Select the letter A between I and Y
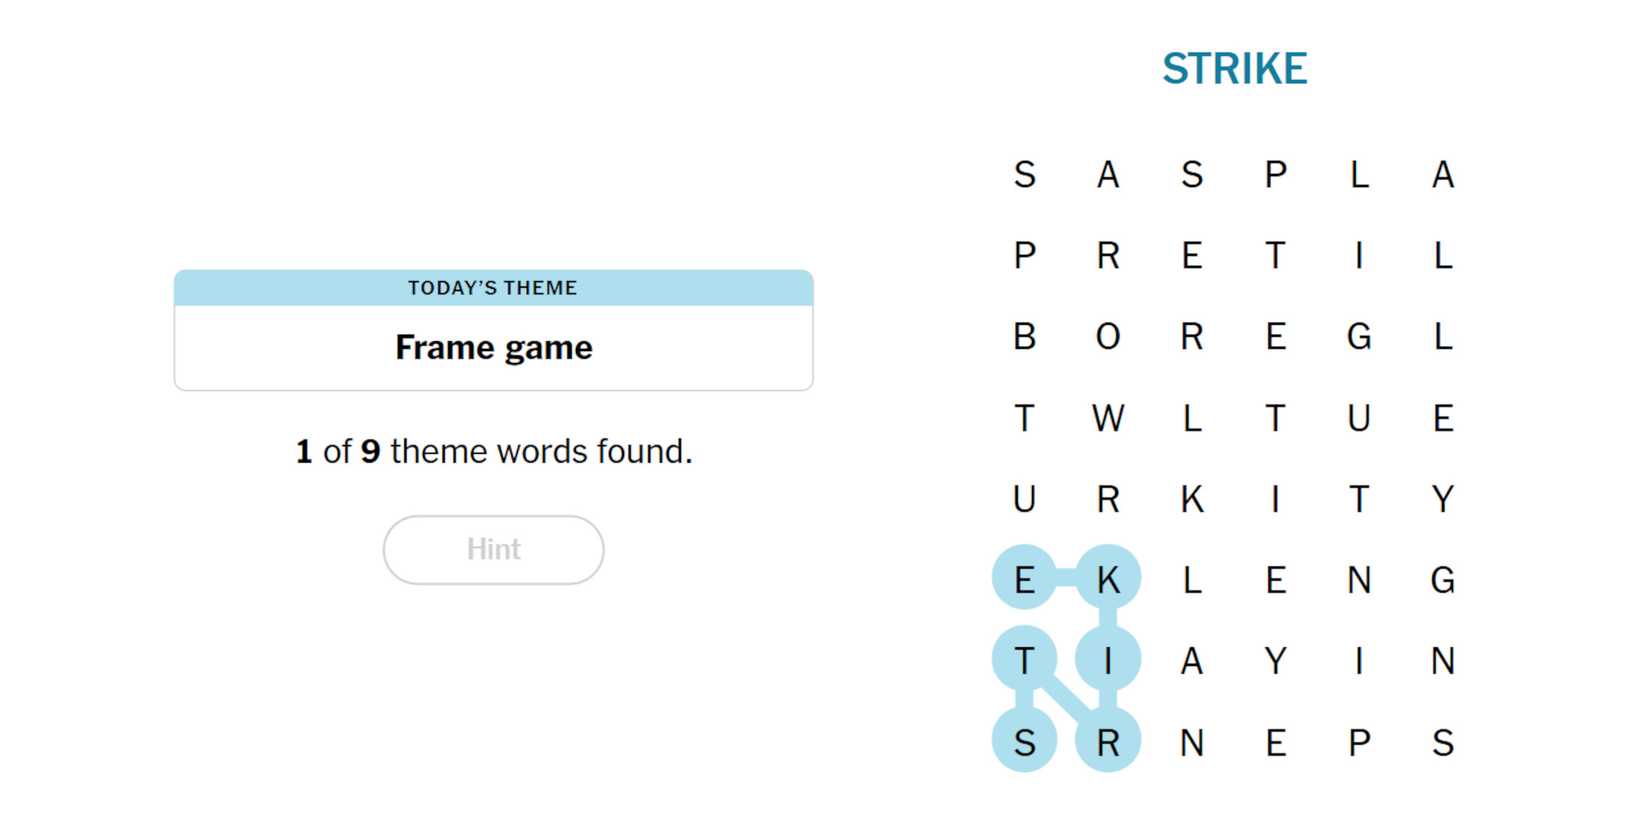Image resolution: width=1650 pixels, height=825 pixels. tap(1191, 660)
